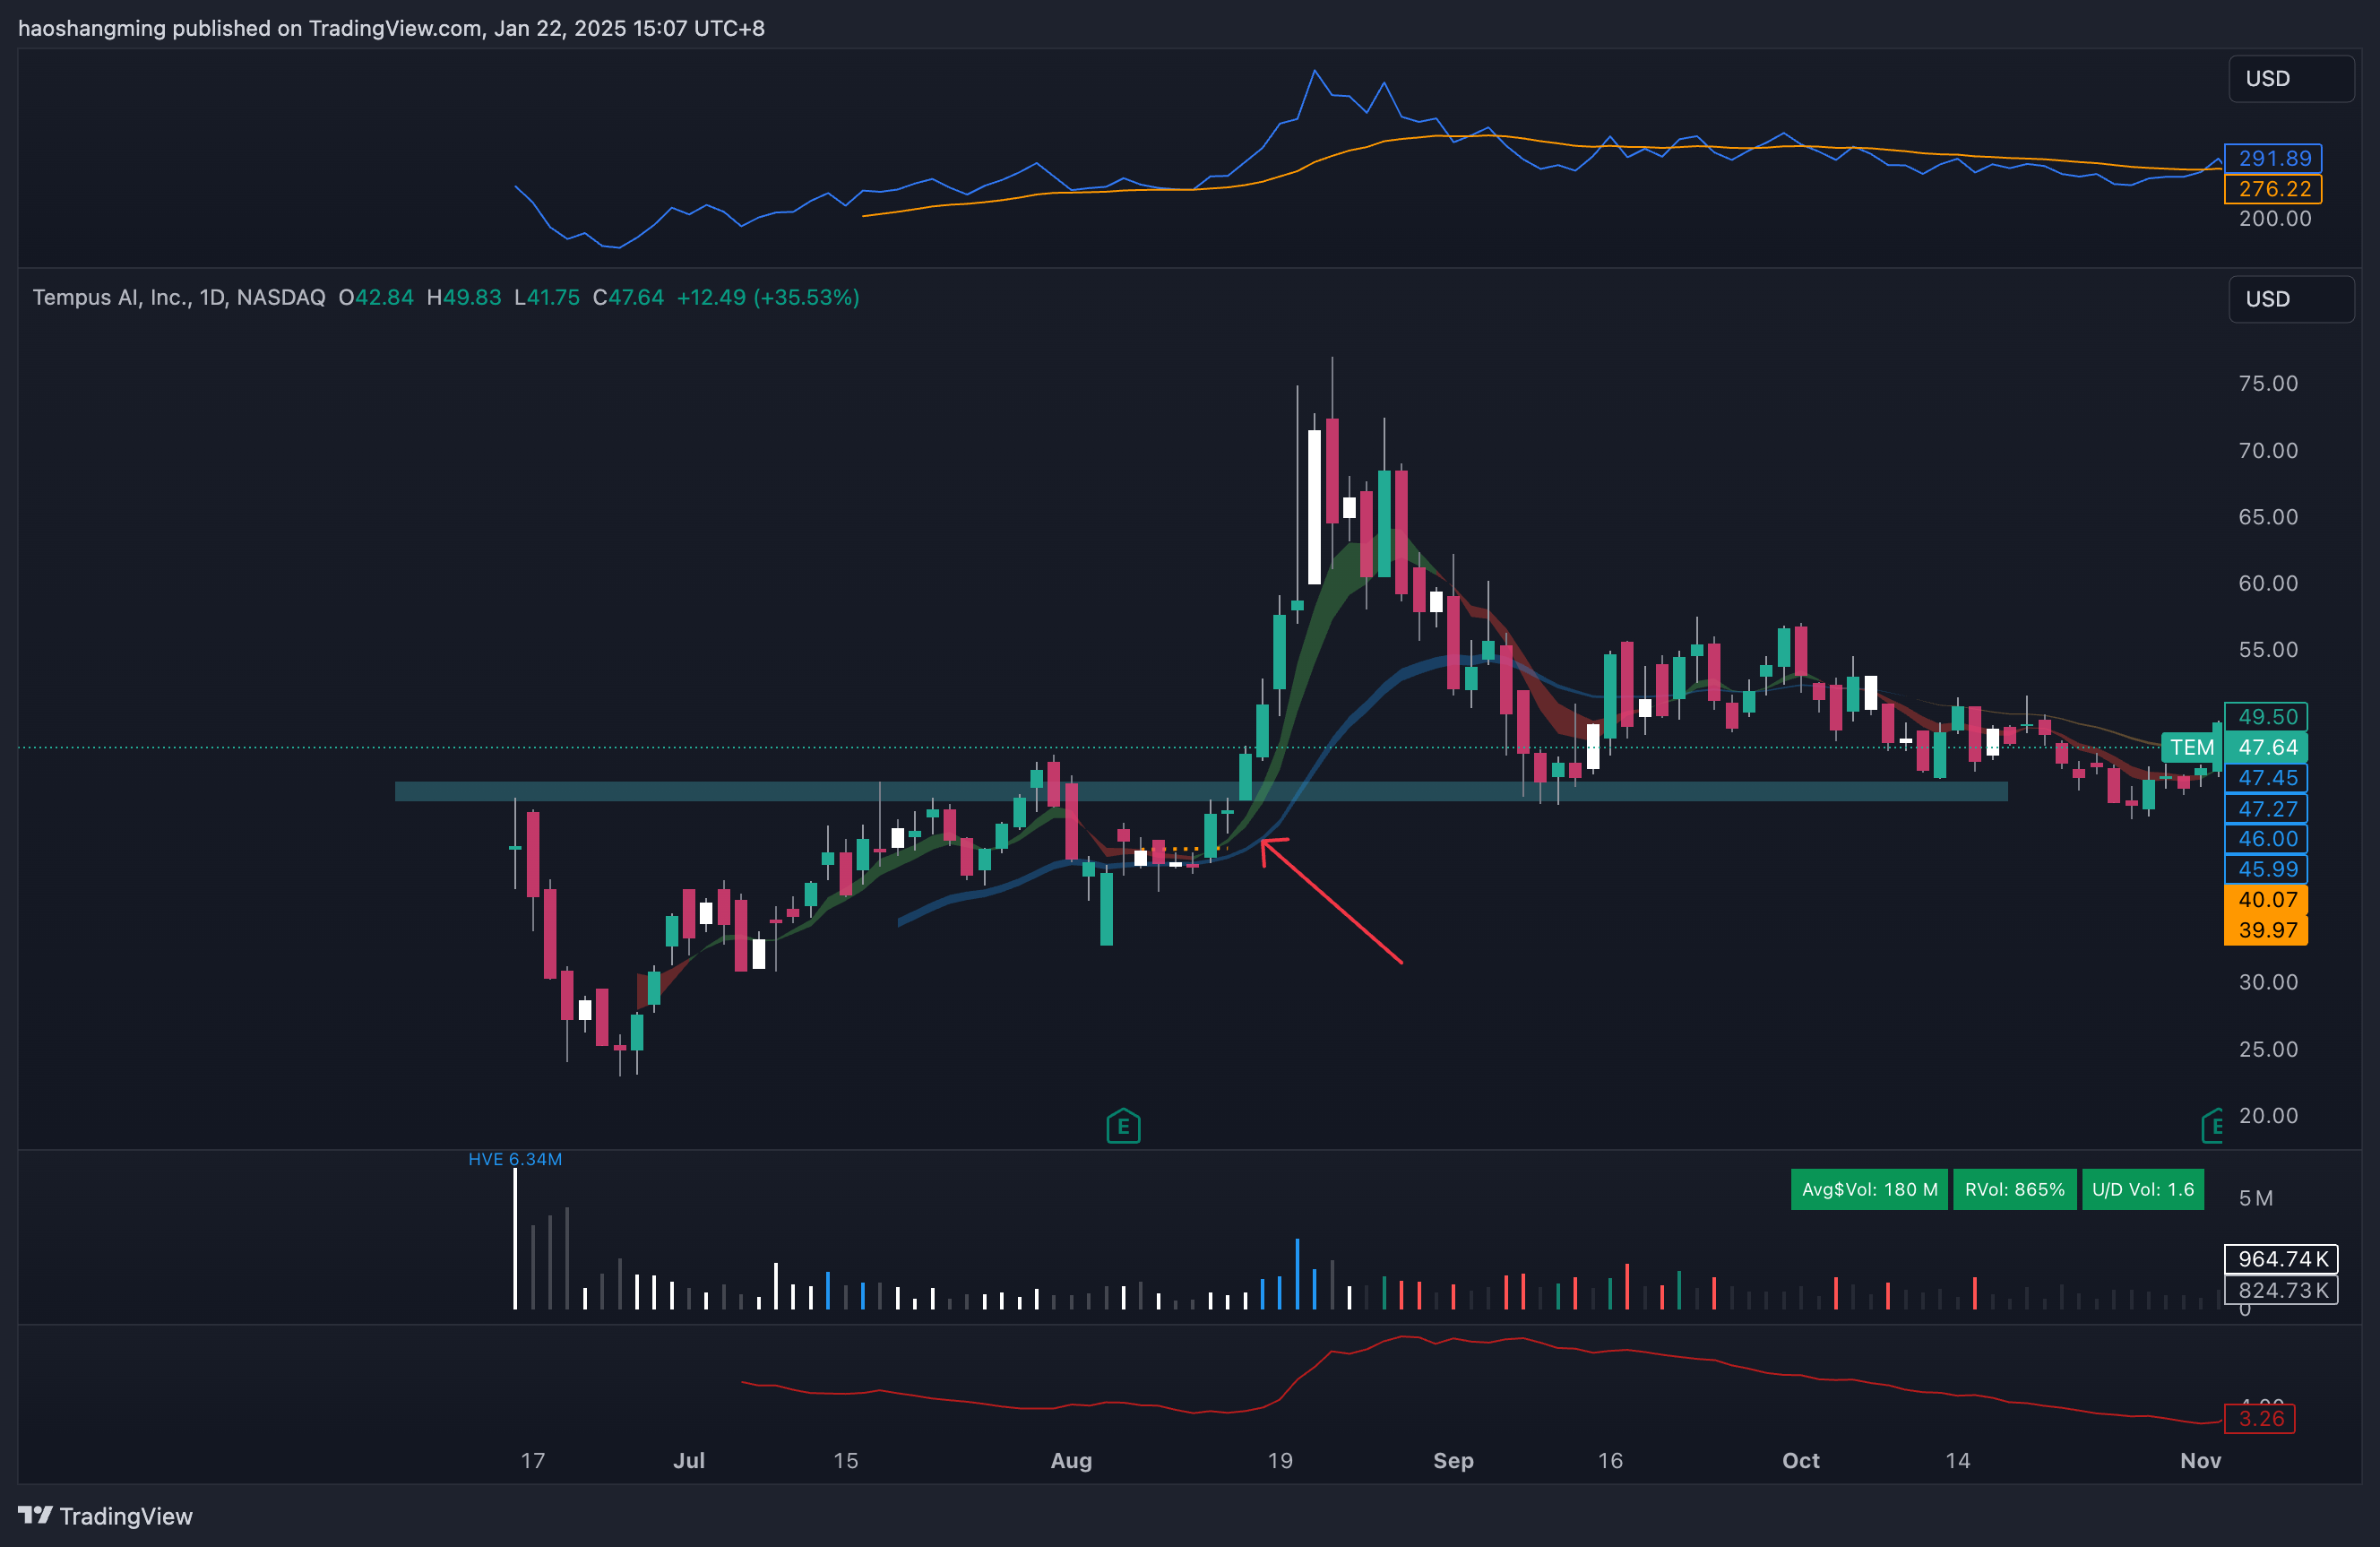Click the RVol: 865% badge

point(2014,1189)
